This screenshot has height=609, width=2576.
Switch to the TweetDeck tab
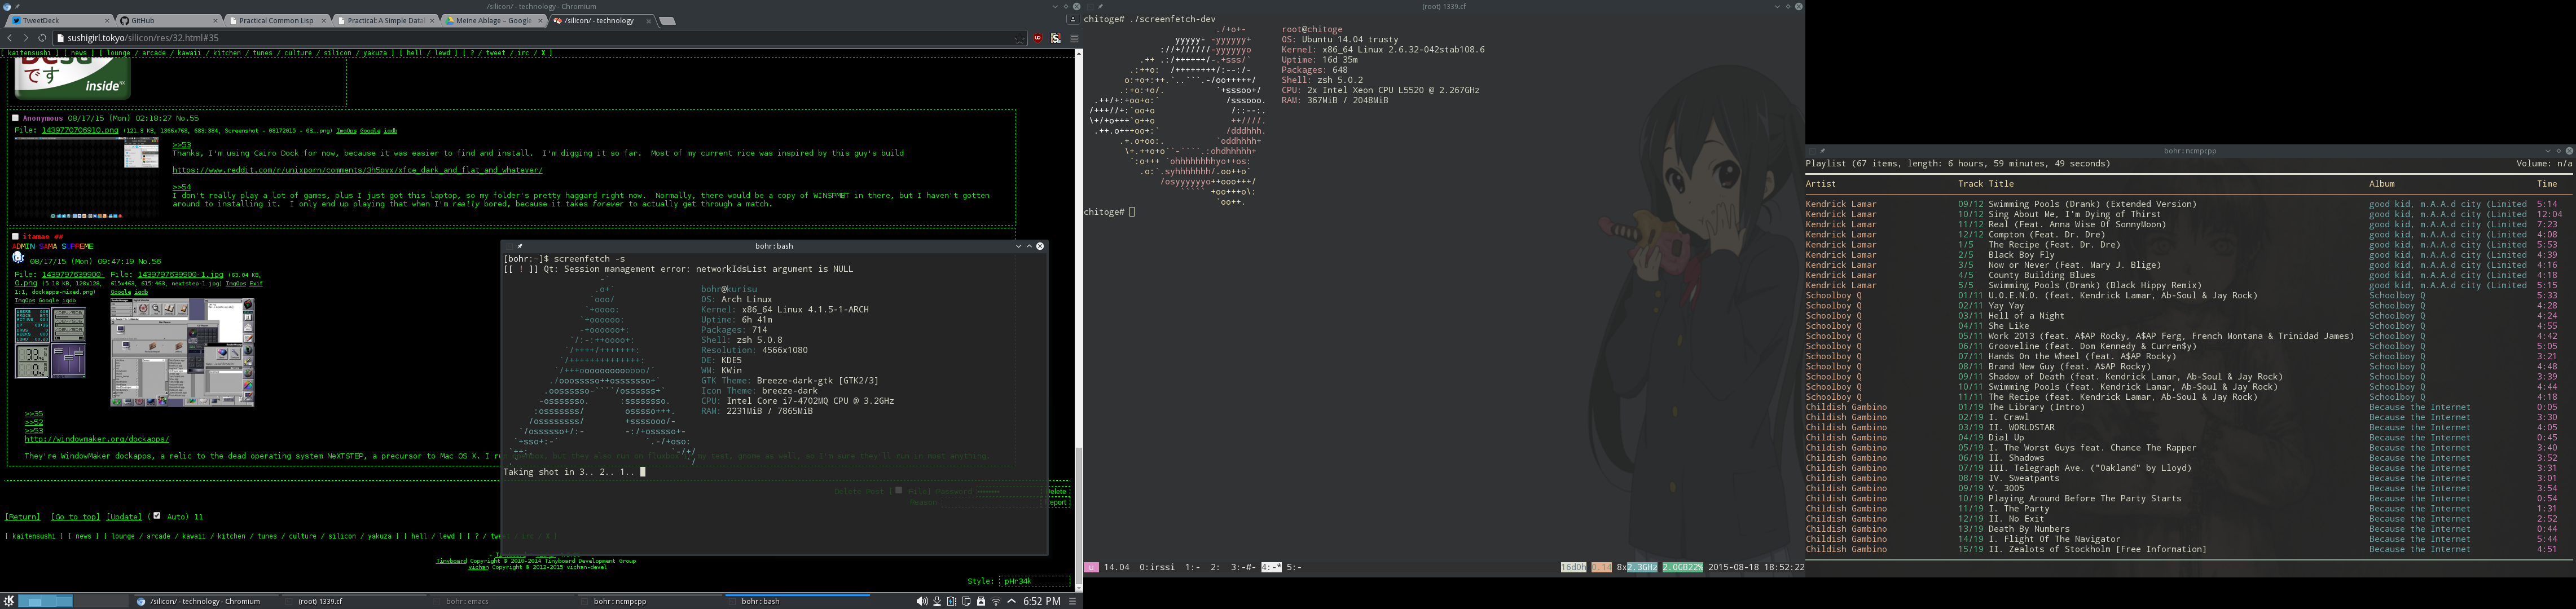tap(41, 20)
